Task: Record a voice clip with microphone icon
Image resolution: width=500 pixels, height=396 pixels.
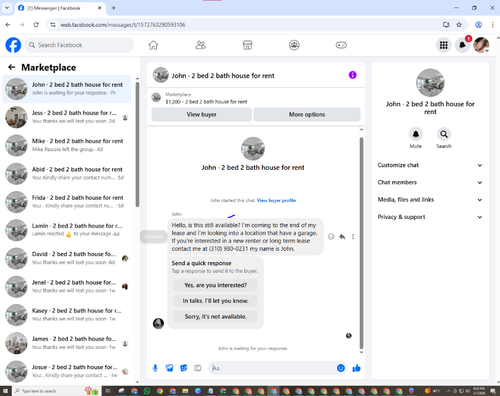Action: pos(155,368)
